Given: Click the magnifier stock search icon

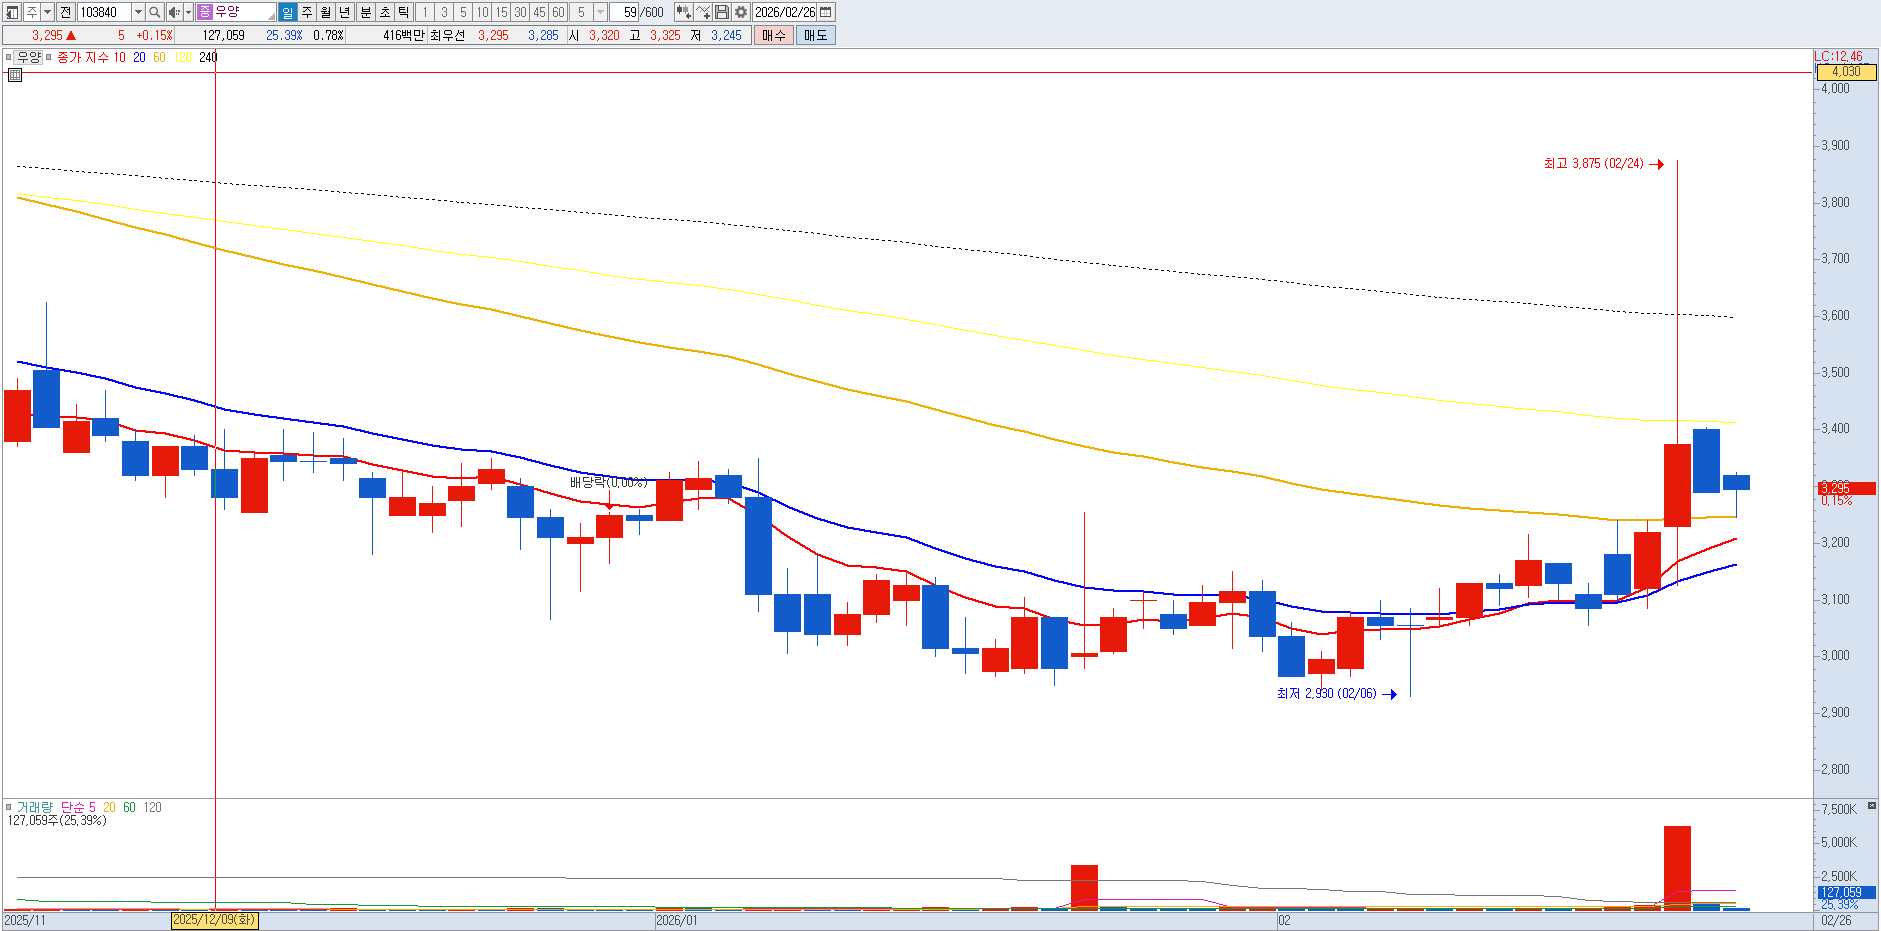Looking at the screenshot, I should 155,12.
